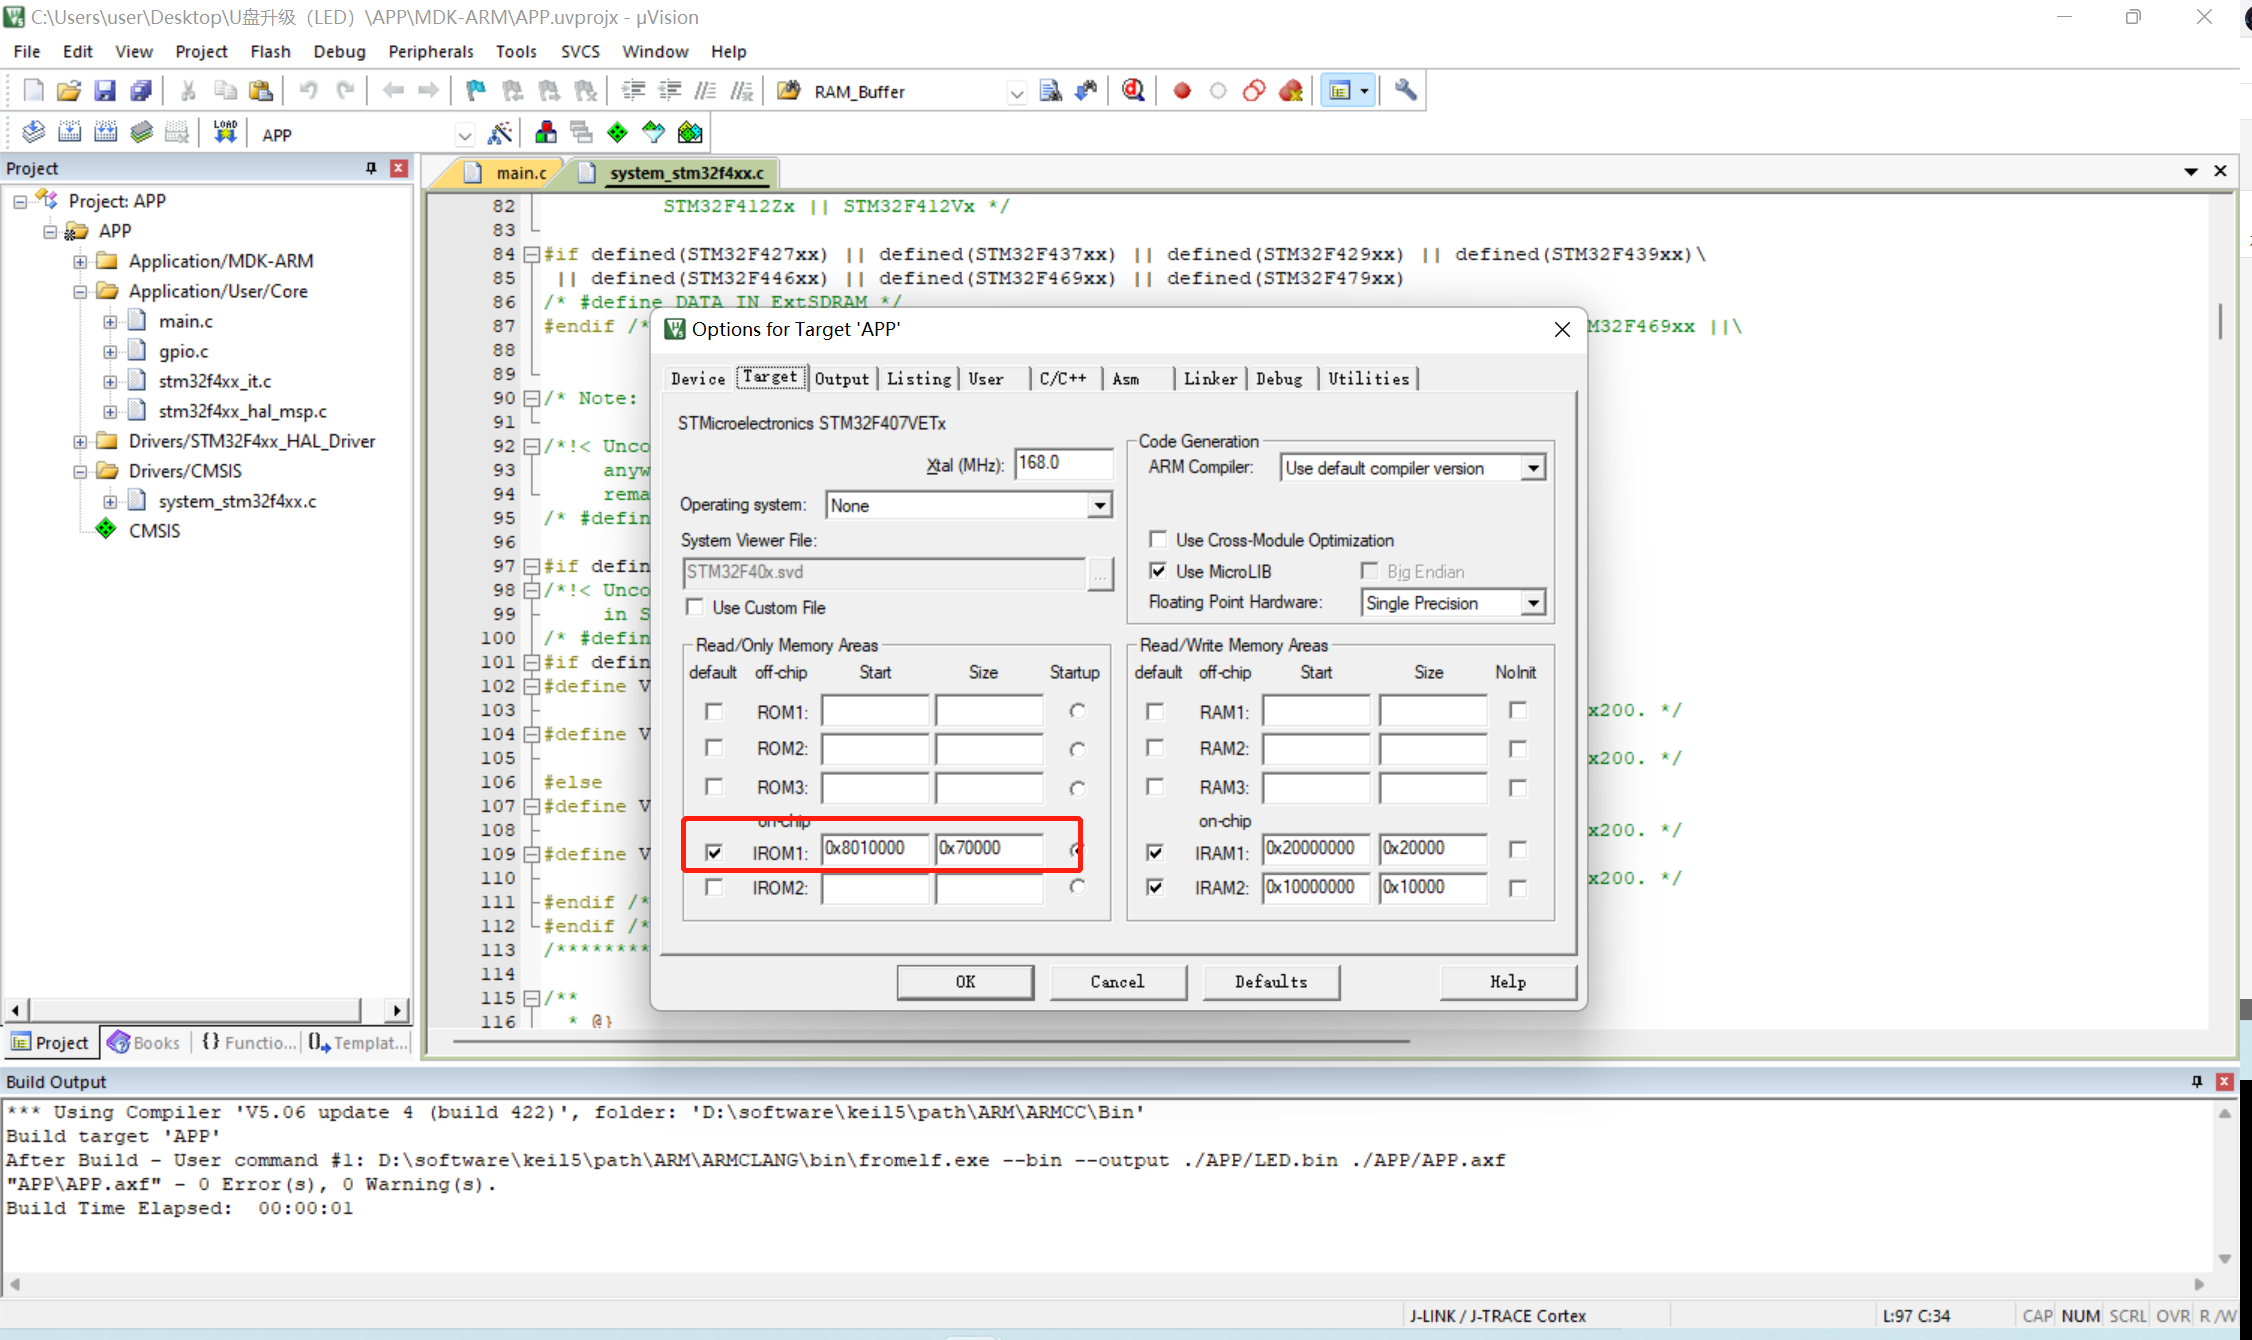Uncheck the Use MicroLIB option
Screen dimensions: 2252x1340
pos(1158,571)
